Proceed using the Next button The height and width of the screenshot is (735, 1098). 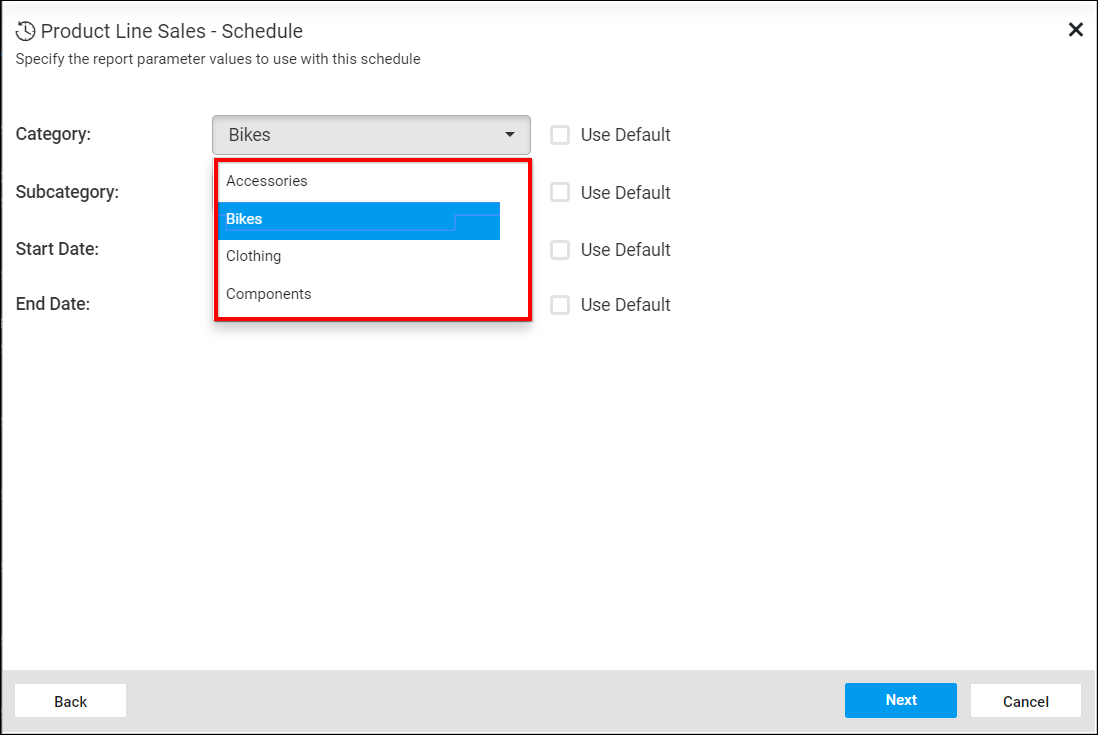pyautogui.click(x=901, y=700)
